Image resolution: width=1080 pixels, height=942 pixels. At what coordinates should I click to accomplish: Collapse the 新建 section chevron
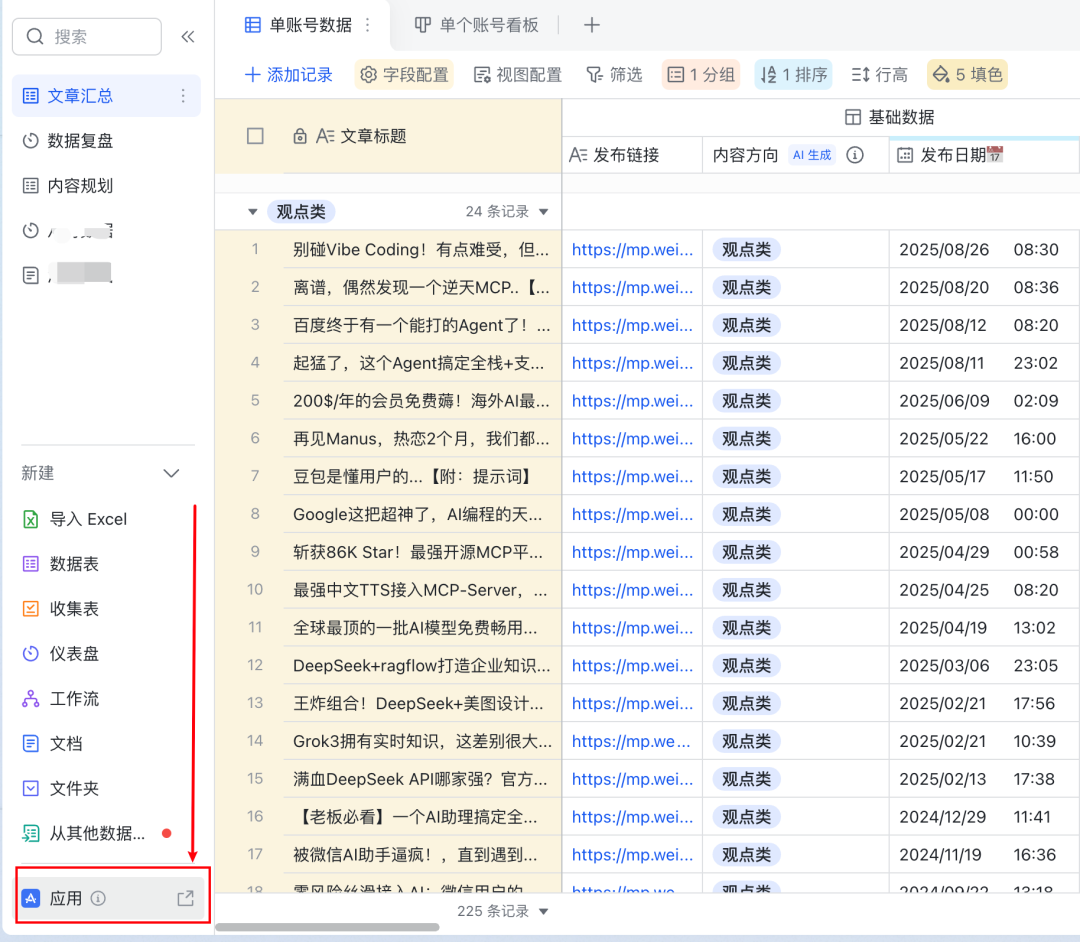click(x=171, y=473)
